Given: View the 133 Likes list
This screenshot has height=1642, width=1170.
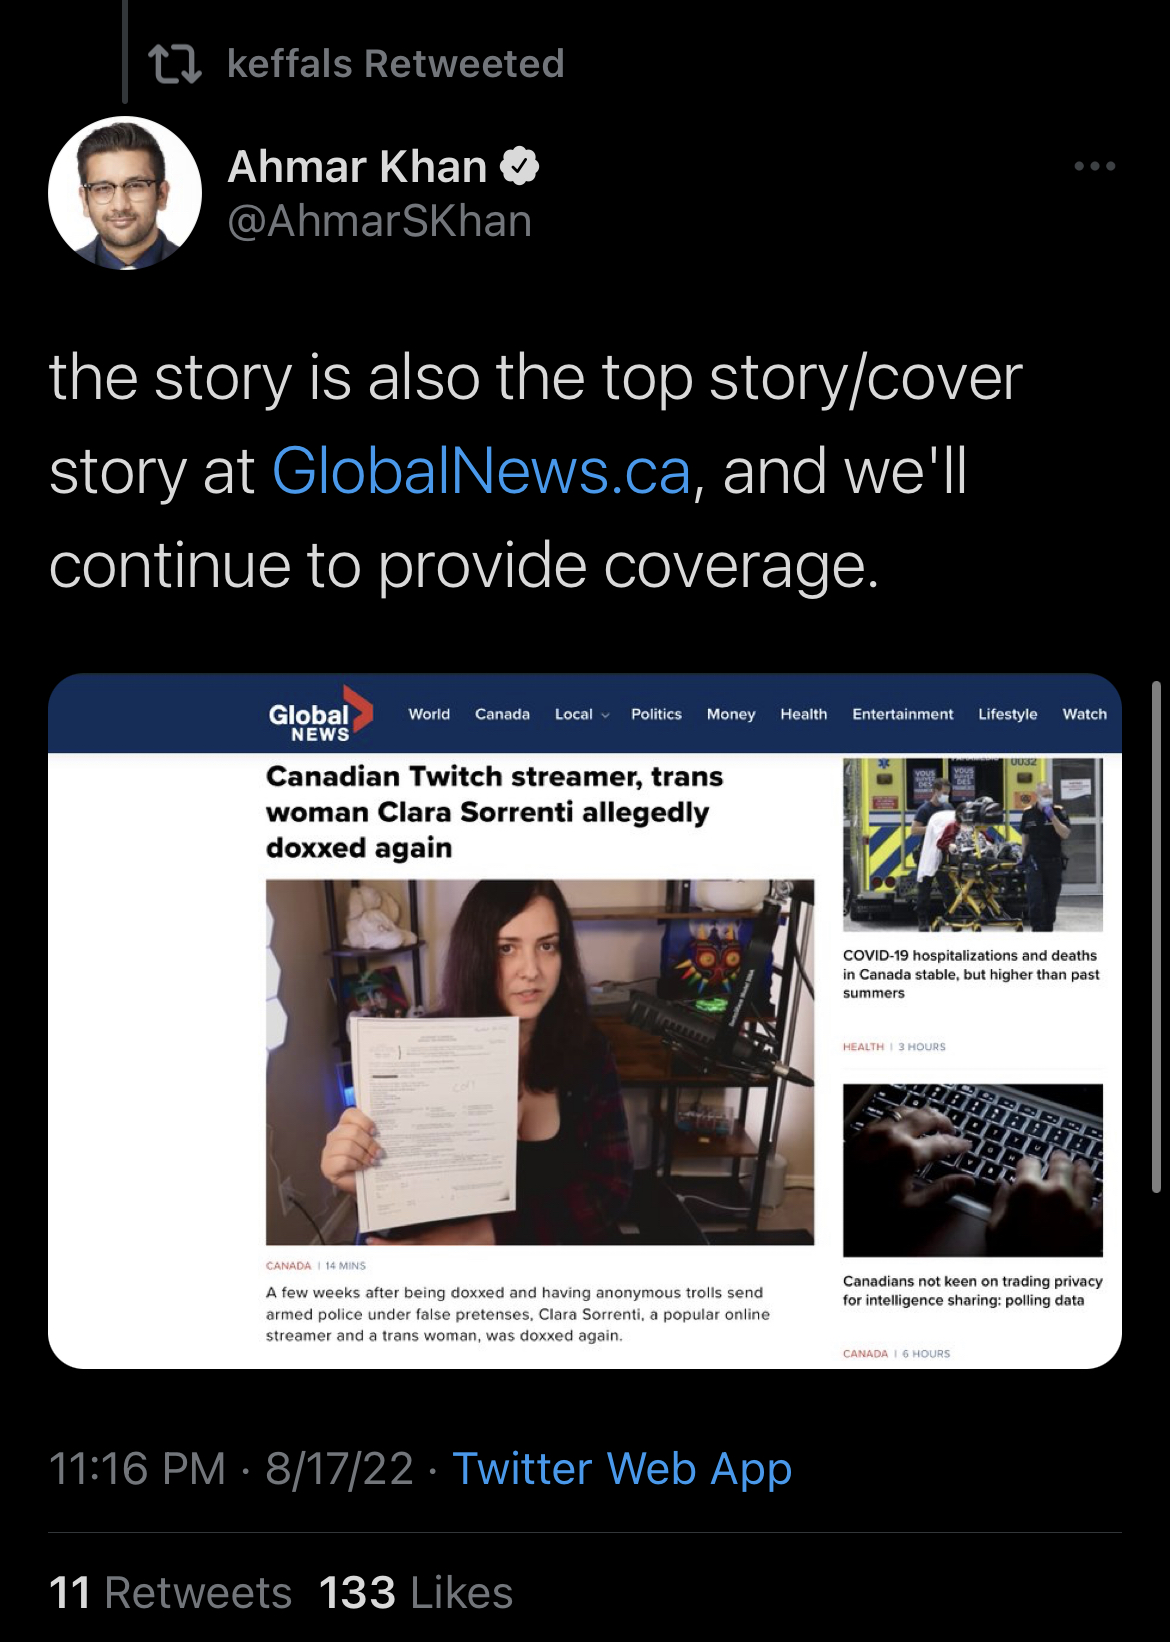Looking at the screenshot, I should click(x=416, y=1592).
